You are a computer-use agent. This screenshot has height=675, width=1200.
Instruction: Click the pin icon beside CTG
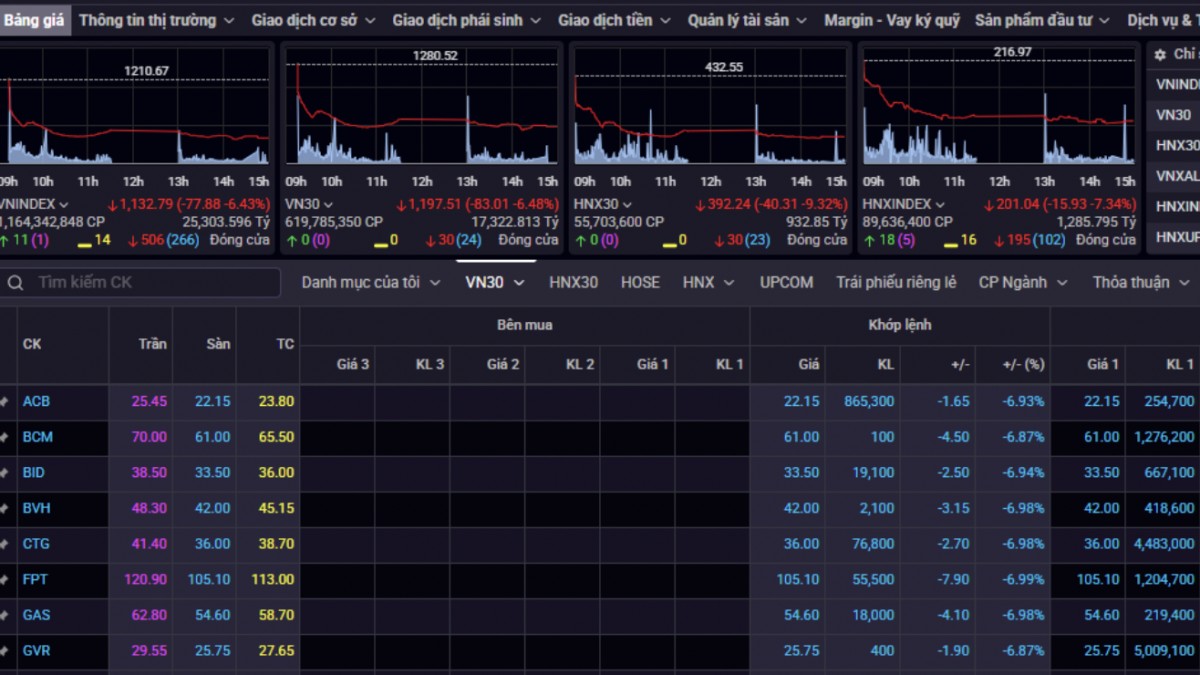tap(5, 544)
